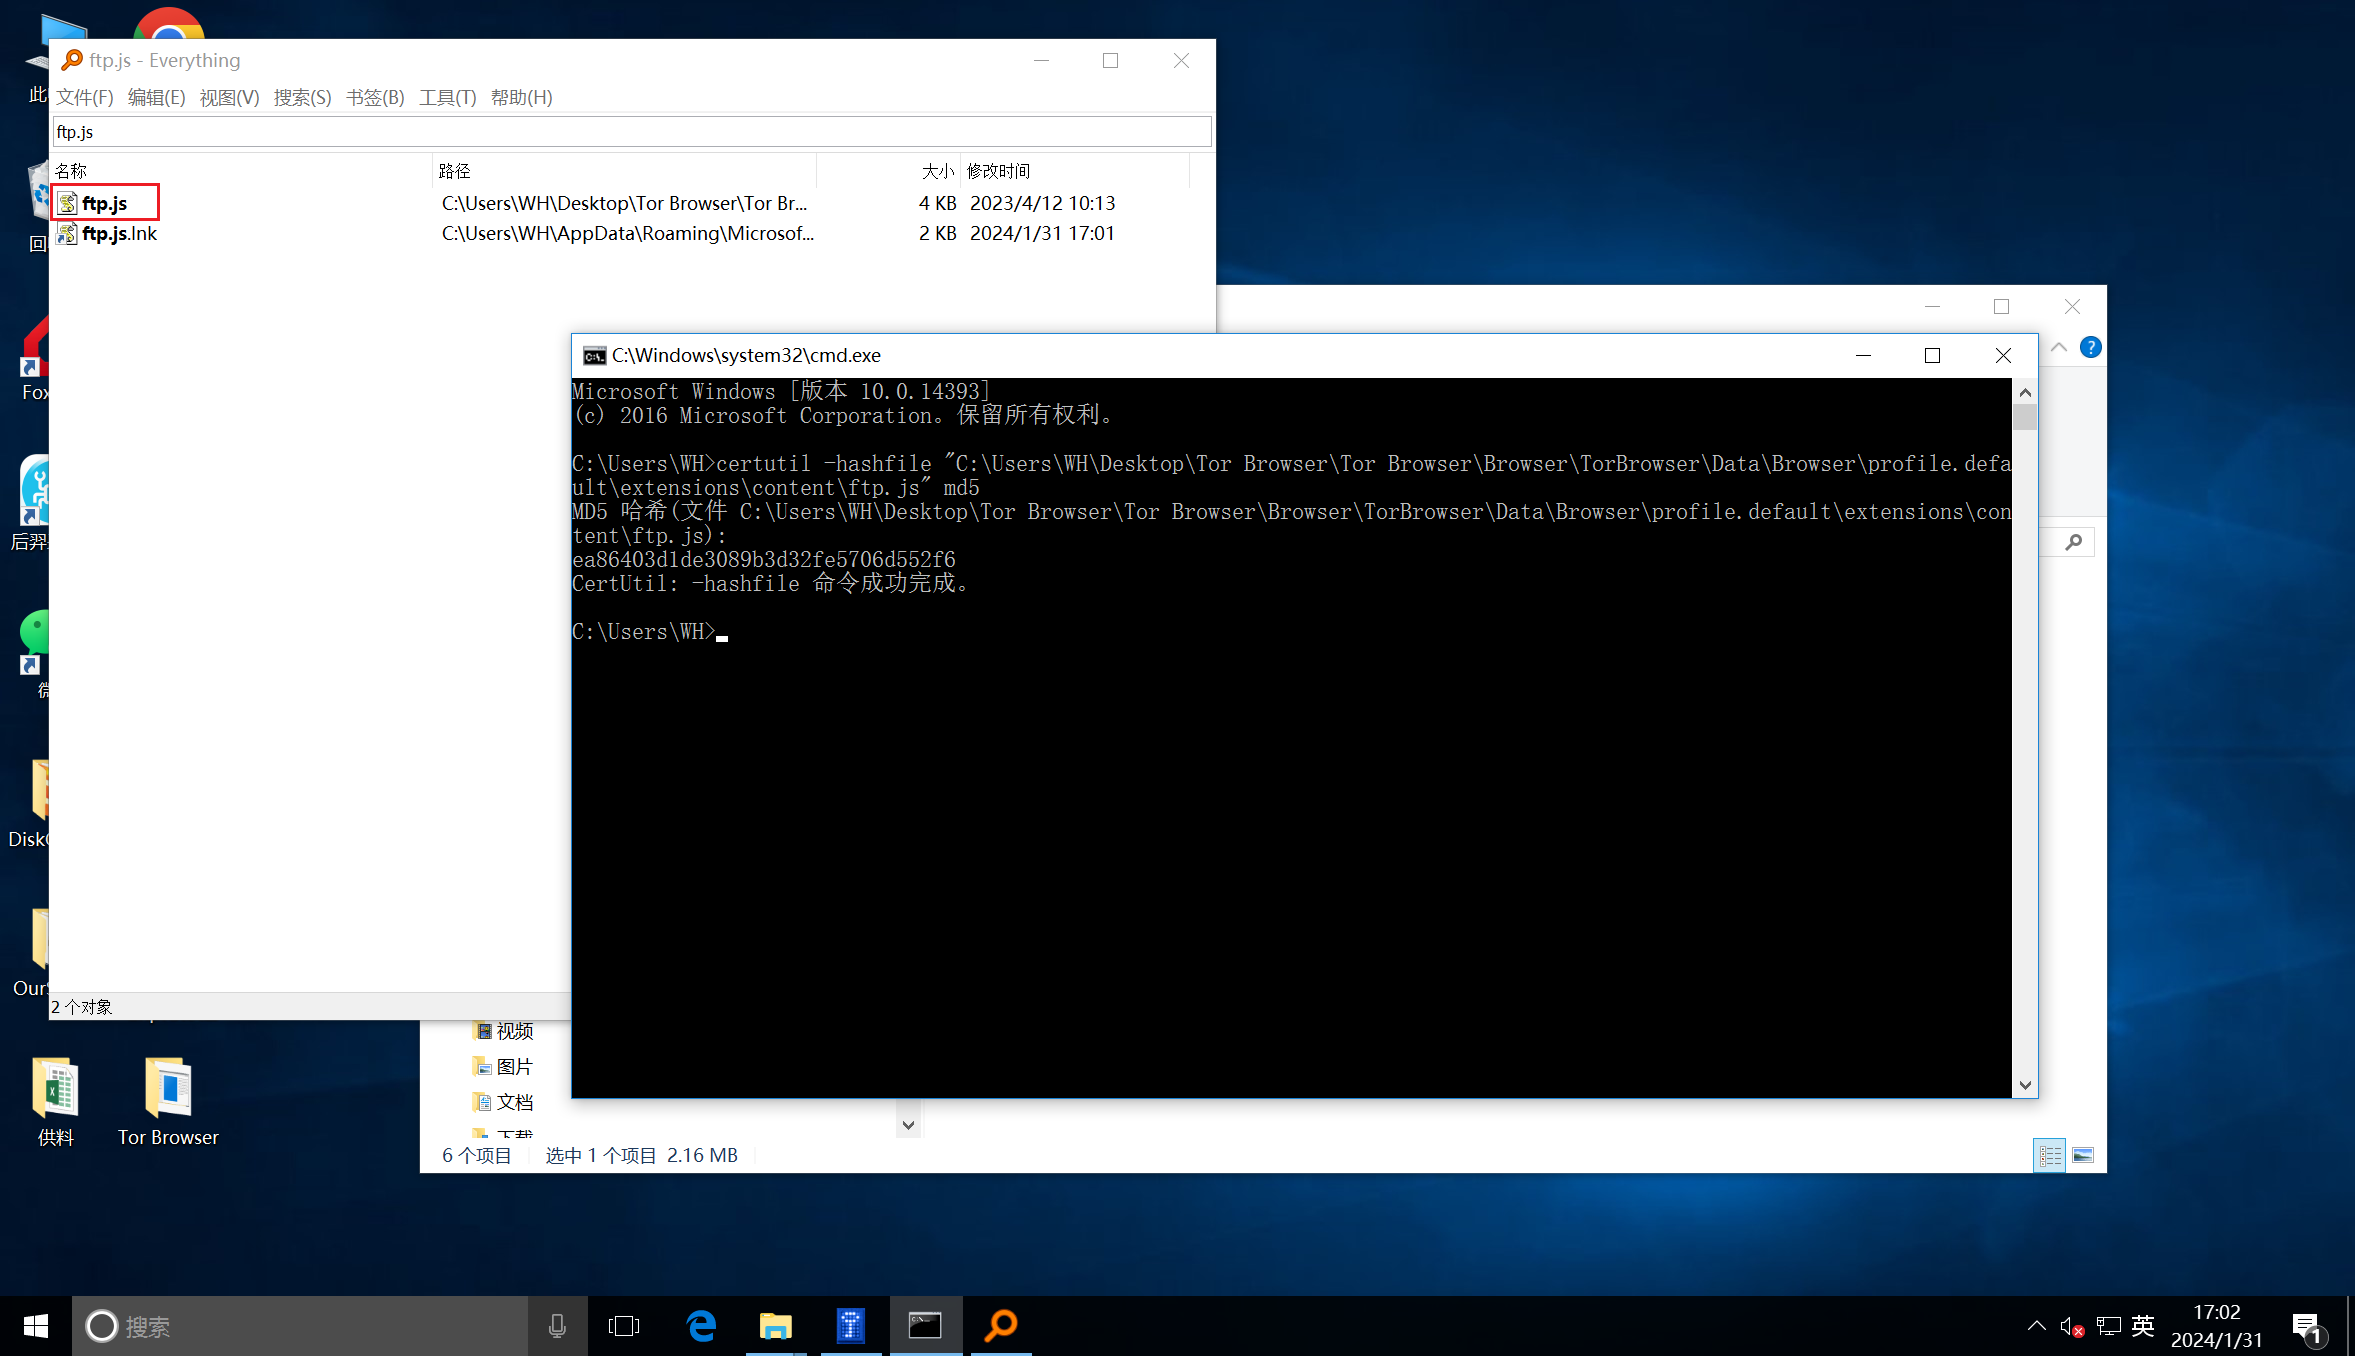Select 图片 in Explorer navigation tree
The width and height of the screenshot is (2355, 1356).
[x=503, y=1067]
